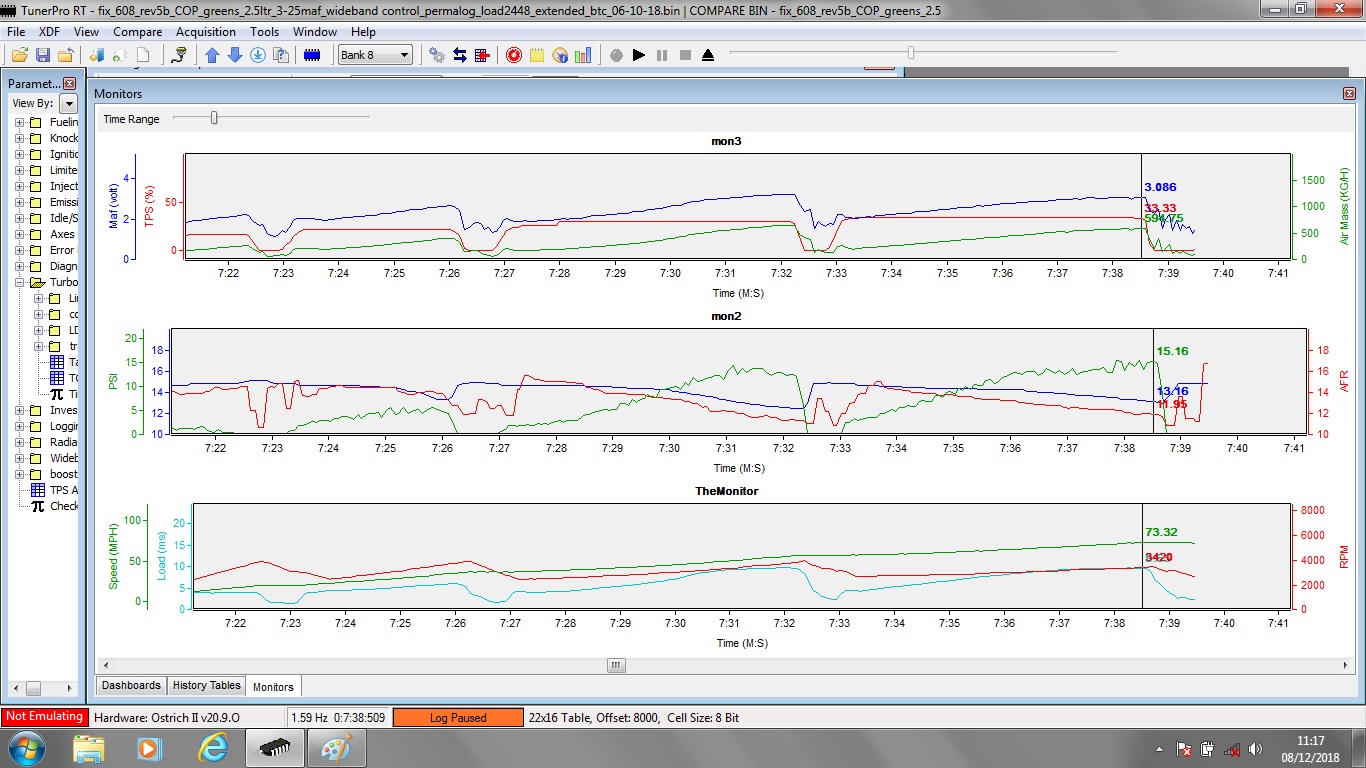The height and width of the screenshot is (768, 1366).
Task: Click the Not Emulating status indicator
Action: coord(44,716)
